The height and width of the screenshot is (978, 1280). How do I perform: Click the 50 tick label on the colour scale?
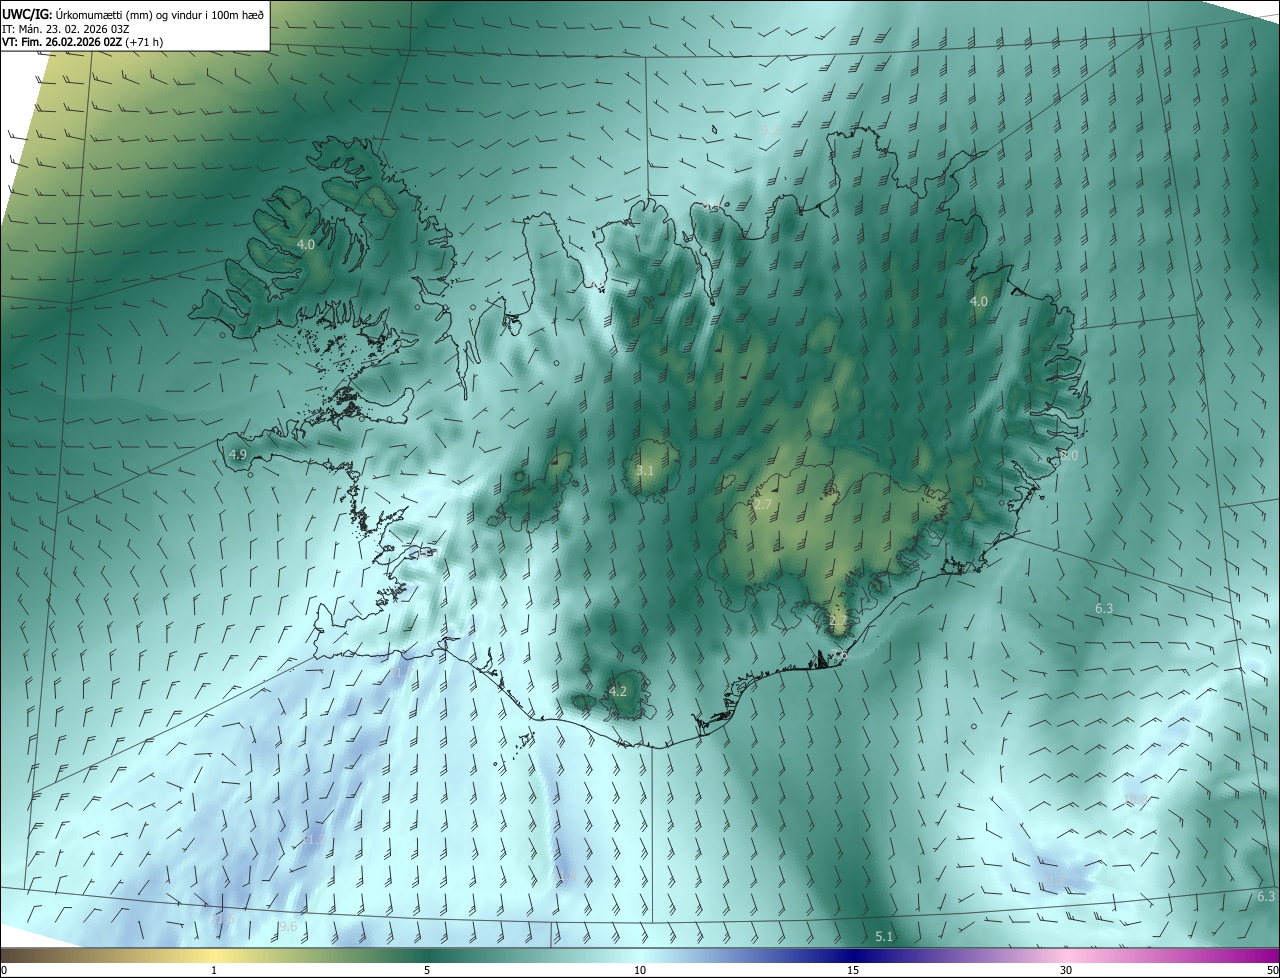point(1272,970)
